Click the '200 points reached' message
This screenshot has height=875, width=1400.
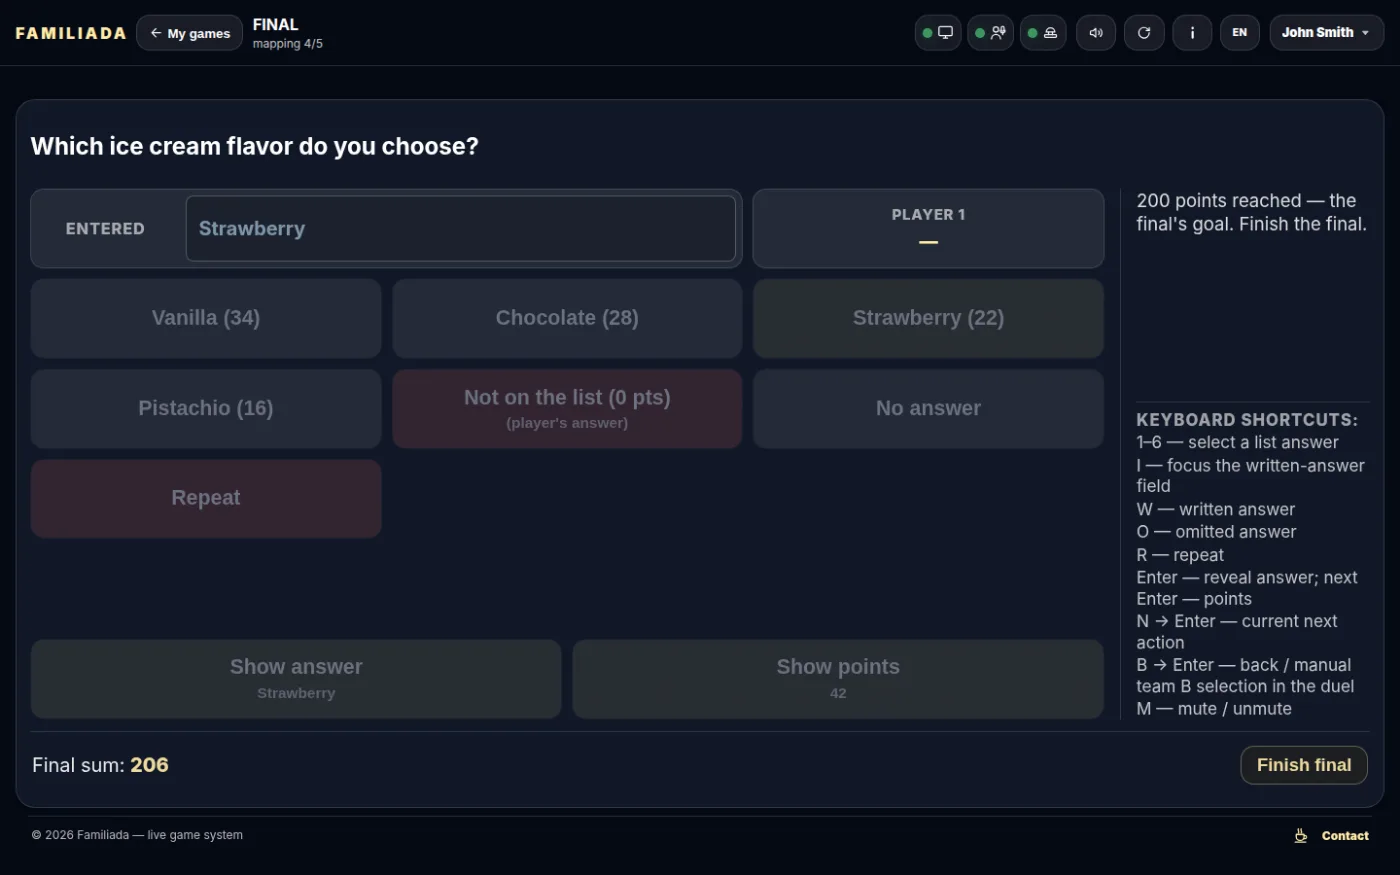click(x=1251, y=212)
